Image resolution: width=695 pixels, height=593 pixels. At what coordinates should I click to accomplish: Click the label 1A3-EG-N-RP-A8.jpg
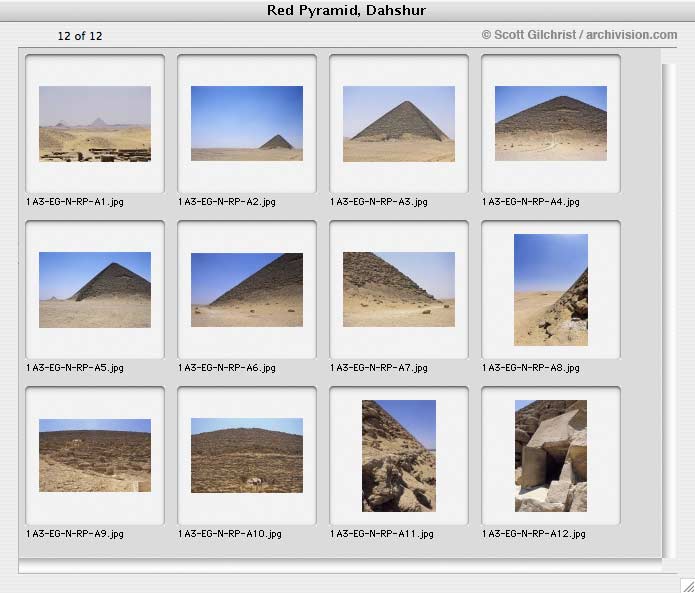pyautogui.click(x=531, y=368)
